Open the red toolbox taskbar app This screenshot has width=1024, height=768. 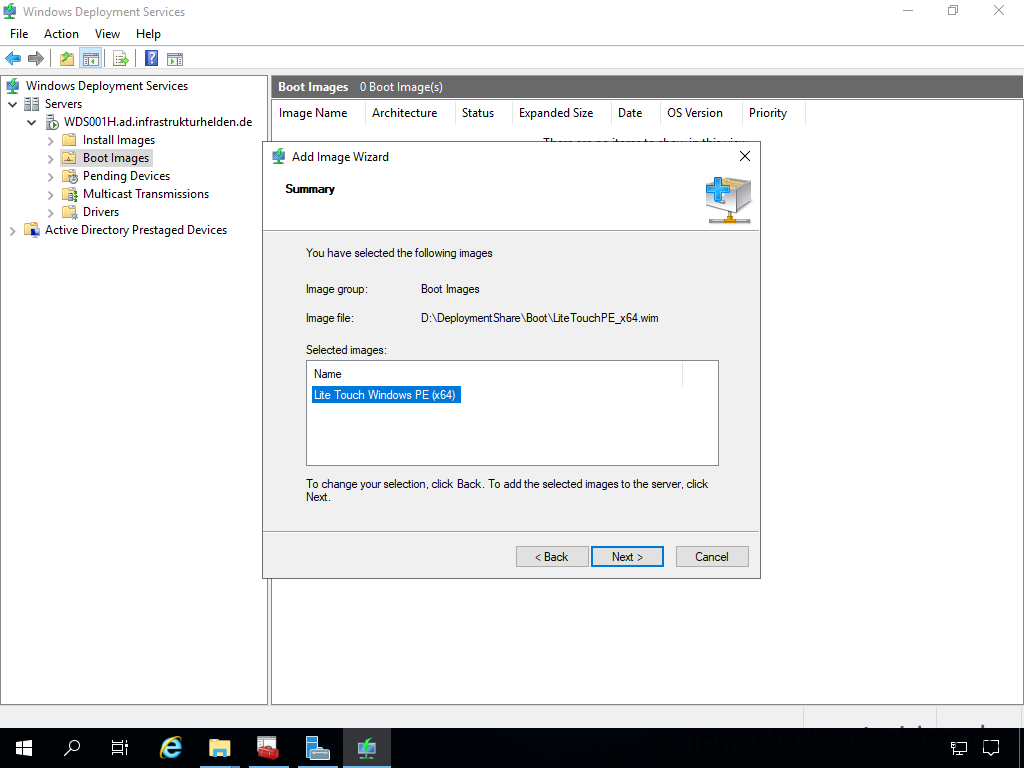(x=268, y=747)
